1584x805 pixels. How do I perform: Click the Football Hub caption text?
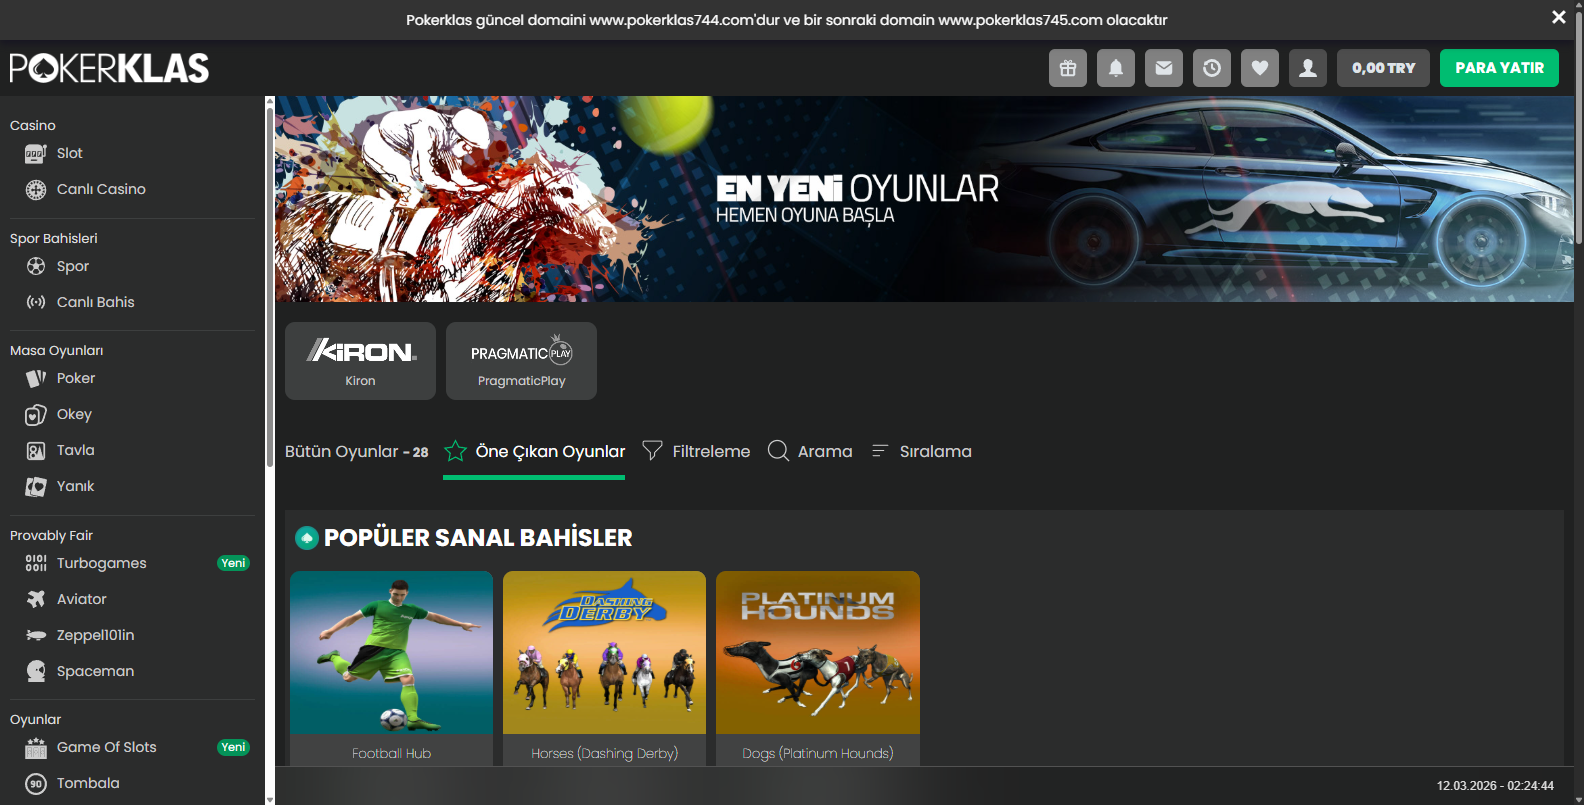[391, 753]
